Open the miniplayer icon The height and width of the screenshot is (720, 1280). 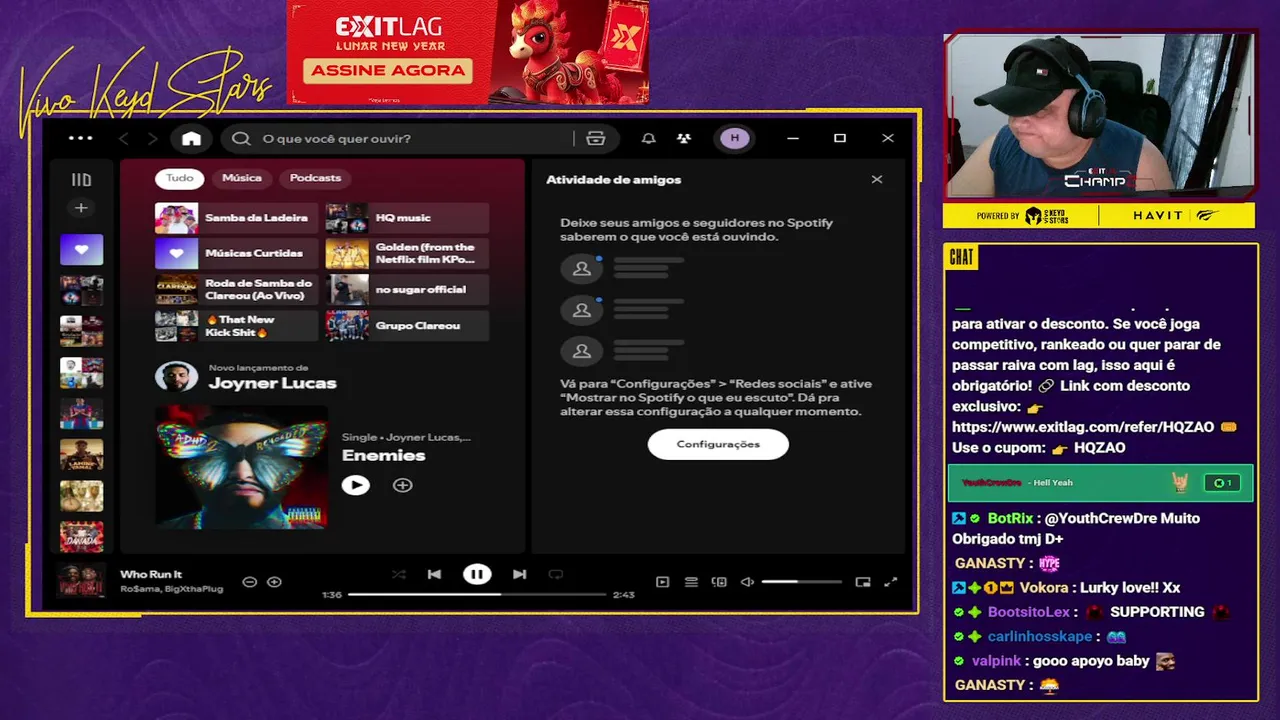863,582
